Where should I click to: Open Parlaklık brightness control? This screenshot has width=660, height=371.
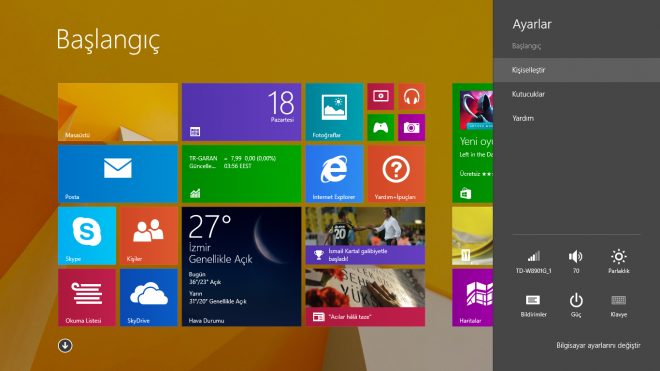(x=618, y=262)
